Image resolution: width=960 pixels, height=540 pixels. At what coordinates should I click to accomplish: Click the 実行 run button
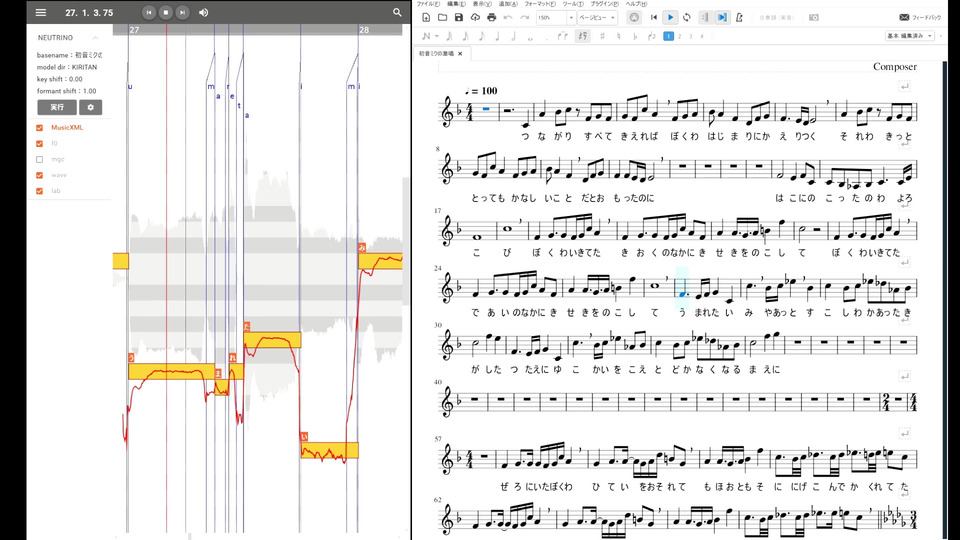tap(57, 107)
